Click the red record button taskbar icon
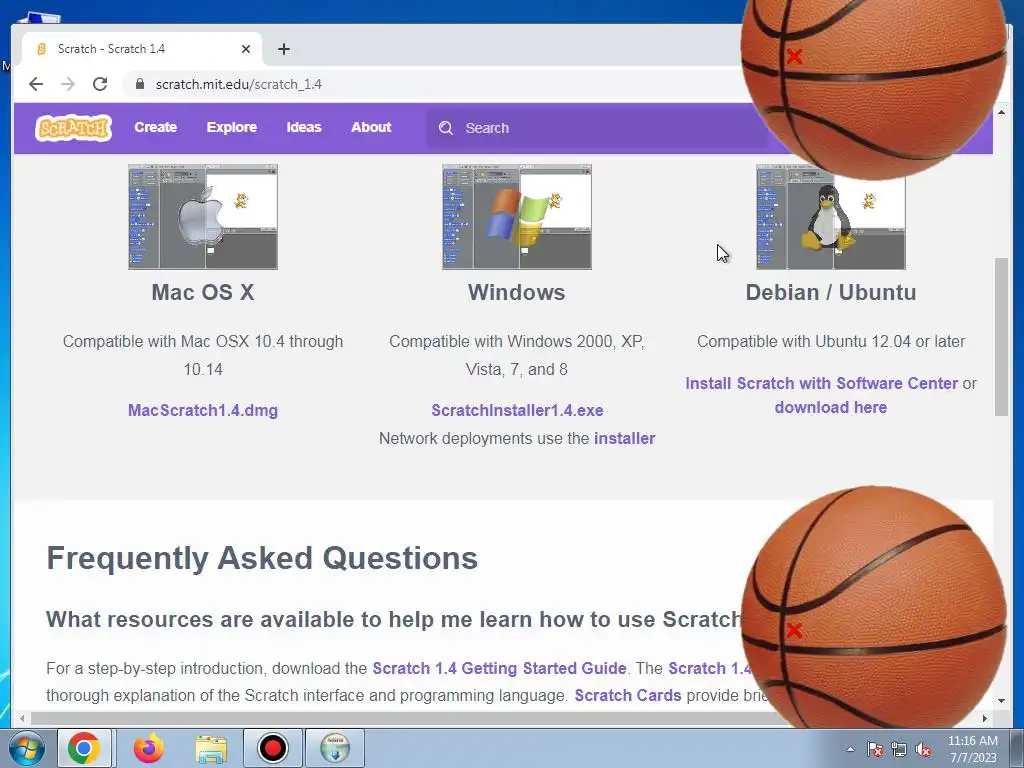Viewport: 1024px width, 768px height. pos(272,748)
